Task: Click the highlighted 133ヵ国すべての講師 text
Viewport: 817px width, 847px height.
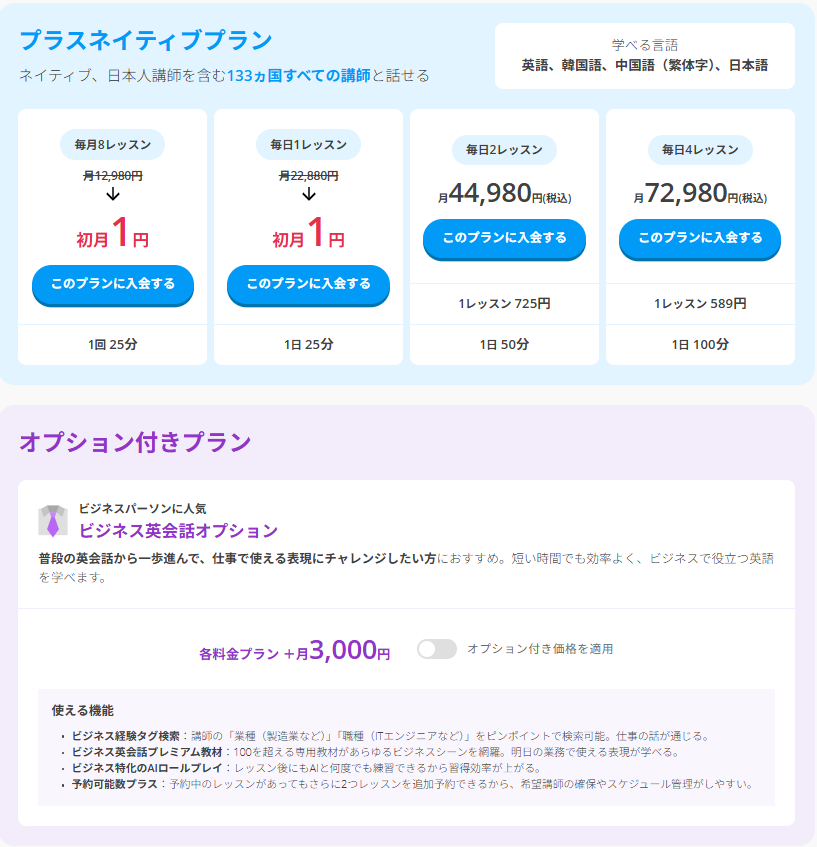Action: coord(298,75)
